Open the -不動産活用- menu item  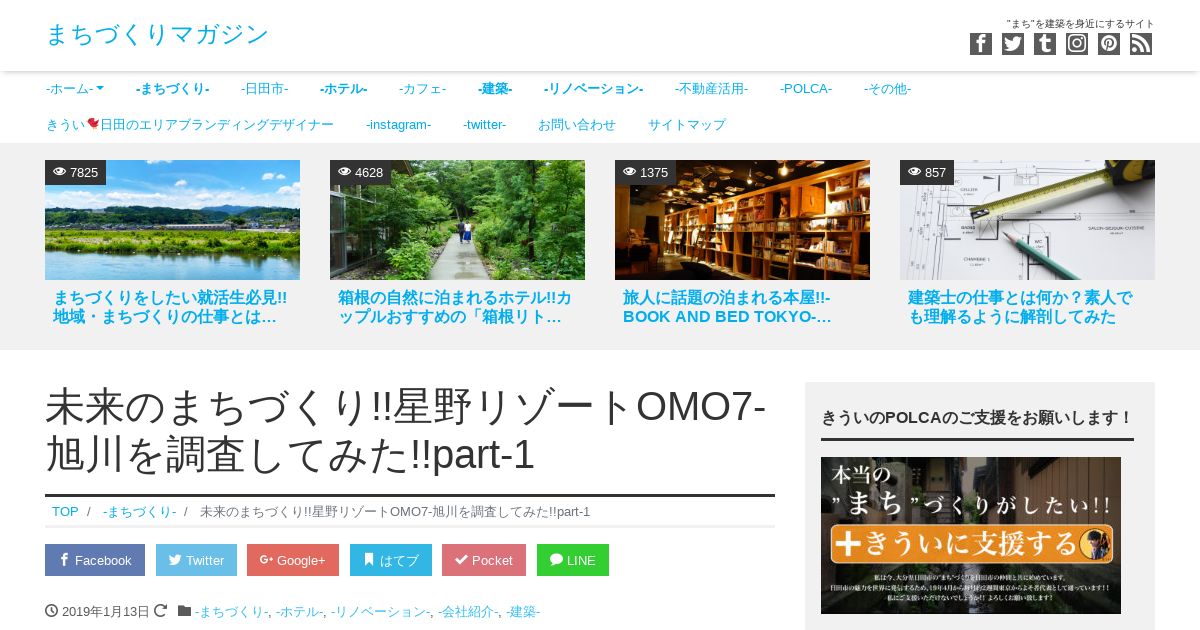tap(711, 89)
